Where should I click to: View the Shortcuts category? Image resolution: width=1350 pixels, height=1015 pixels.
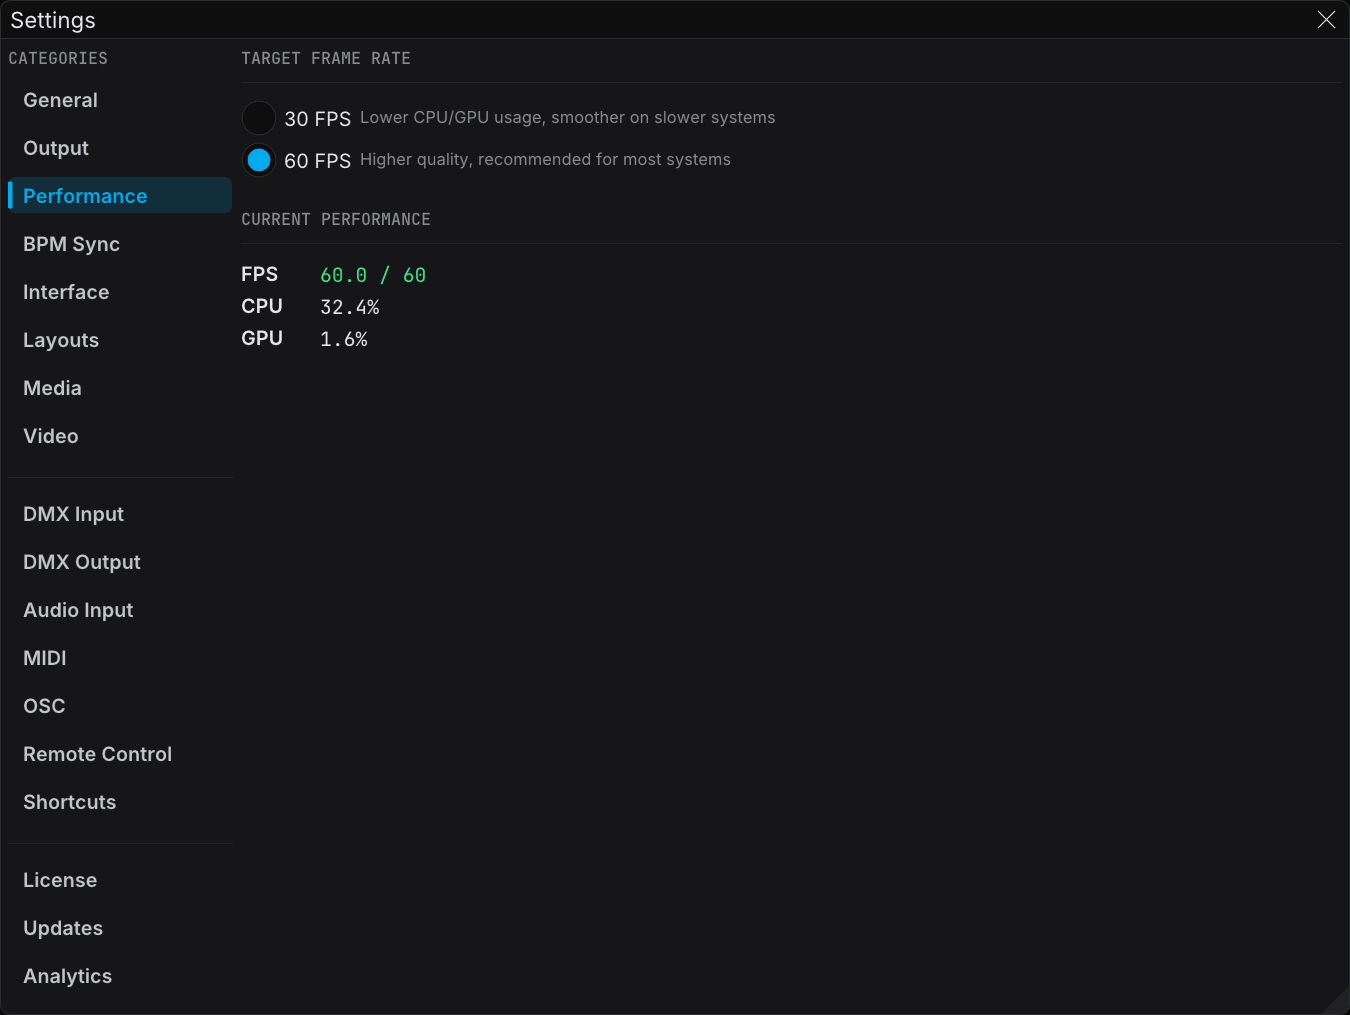pos(120,802)
